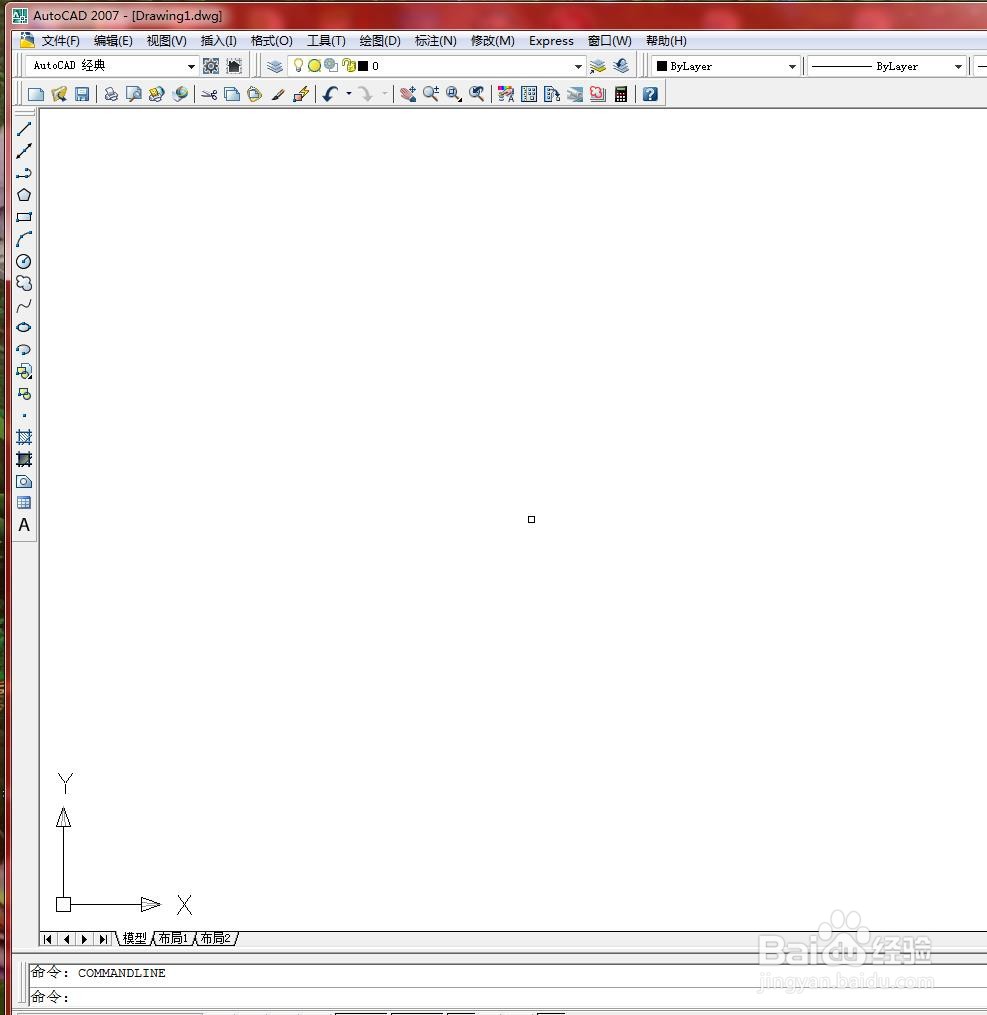Open the undo history dropdown arrow
The height and width of the screenshot is (1015, 987).
tap(349, 95)
